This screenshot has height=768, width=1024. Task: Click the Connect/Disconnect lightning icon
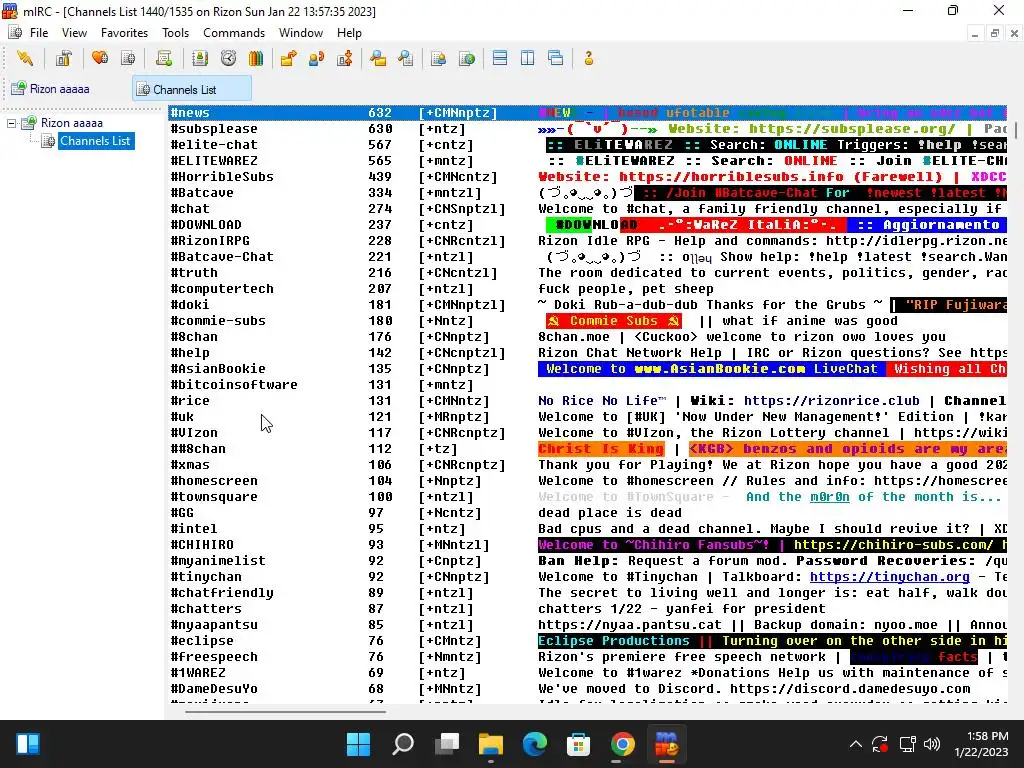25,59
